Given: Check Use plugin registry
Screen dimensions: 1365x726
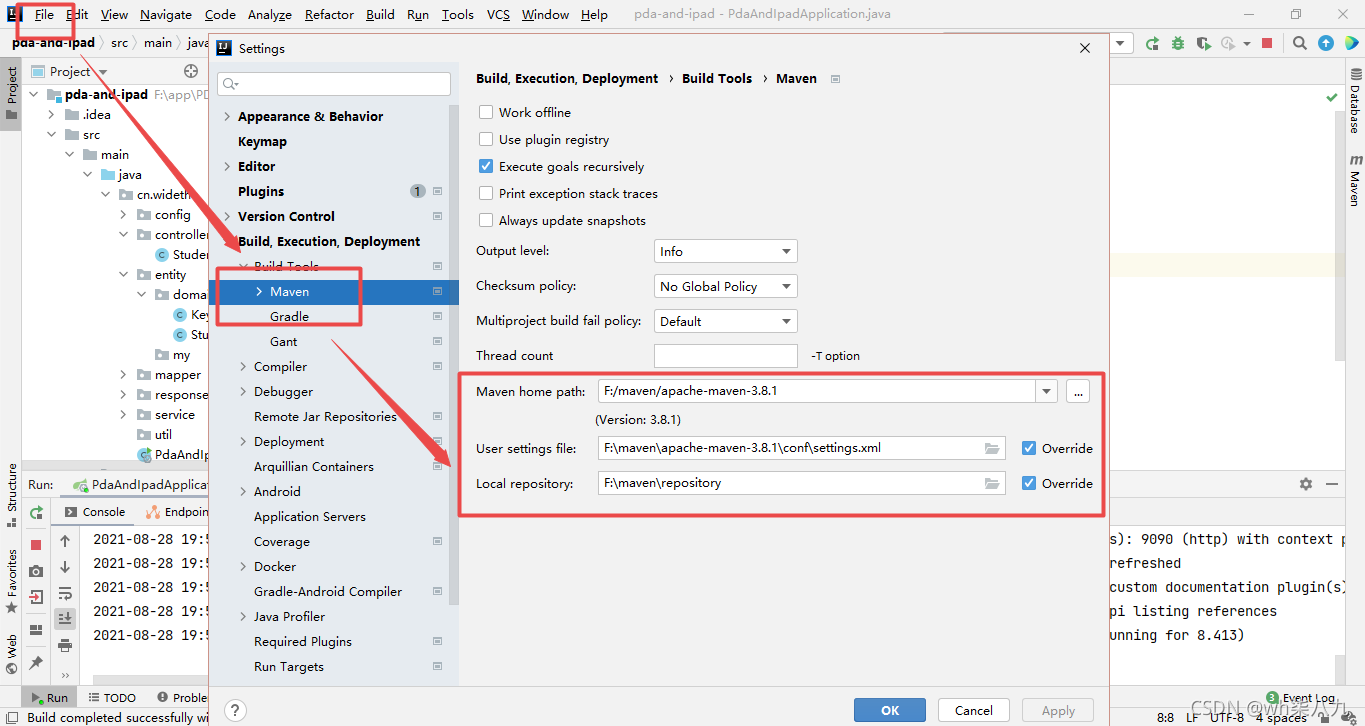Looking at the screenshot, I should [486, 139].
